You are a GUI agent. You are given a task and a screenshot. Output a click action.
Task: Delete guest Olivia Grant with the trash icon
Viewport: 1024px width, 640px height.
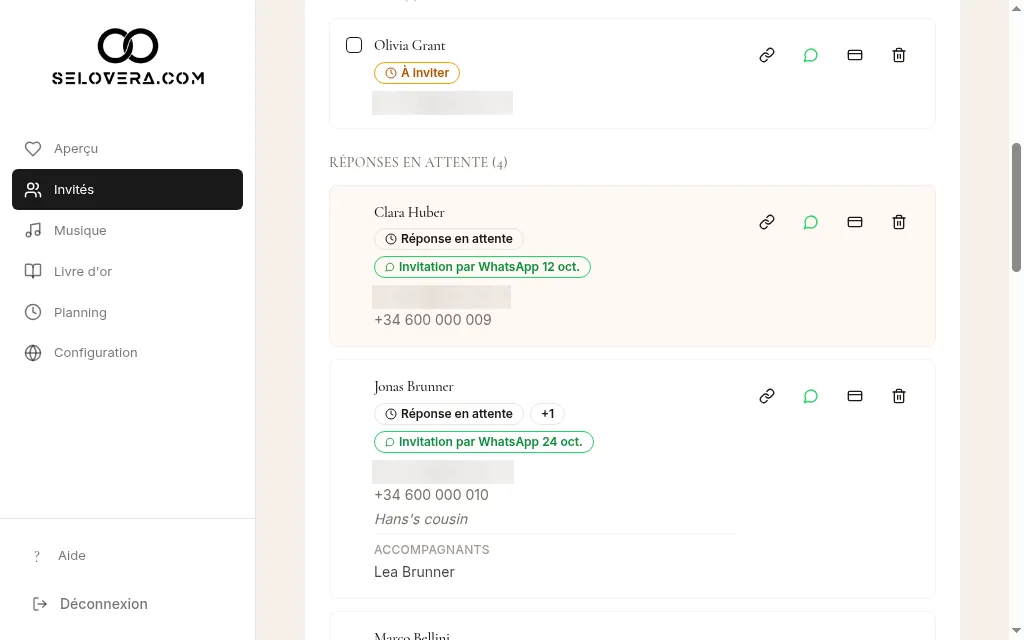pos(899,55)
